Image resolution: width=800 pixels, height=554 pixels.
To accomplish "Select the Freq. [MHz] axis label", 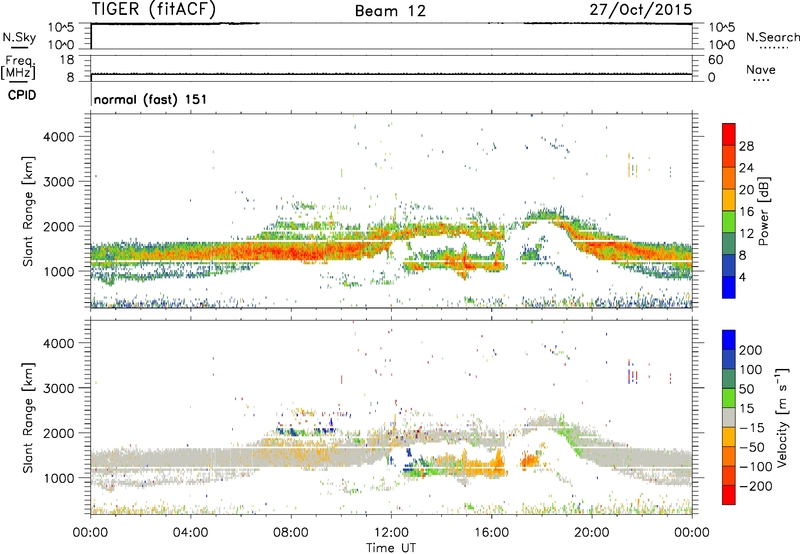I will tap(18, 67).
